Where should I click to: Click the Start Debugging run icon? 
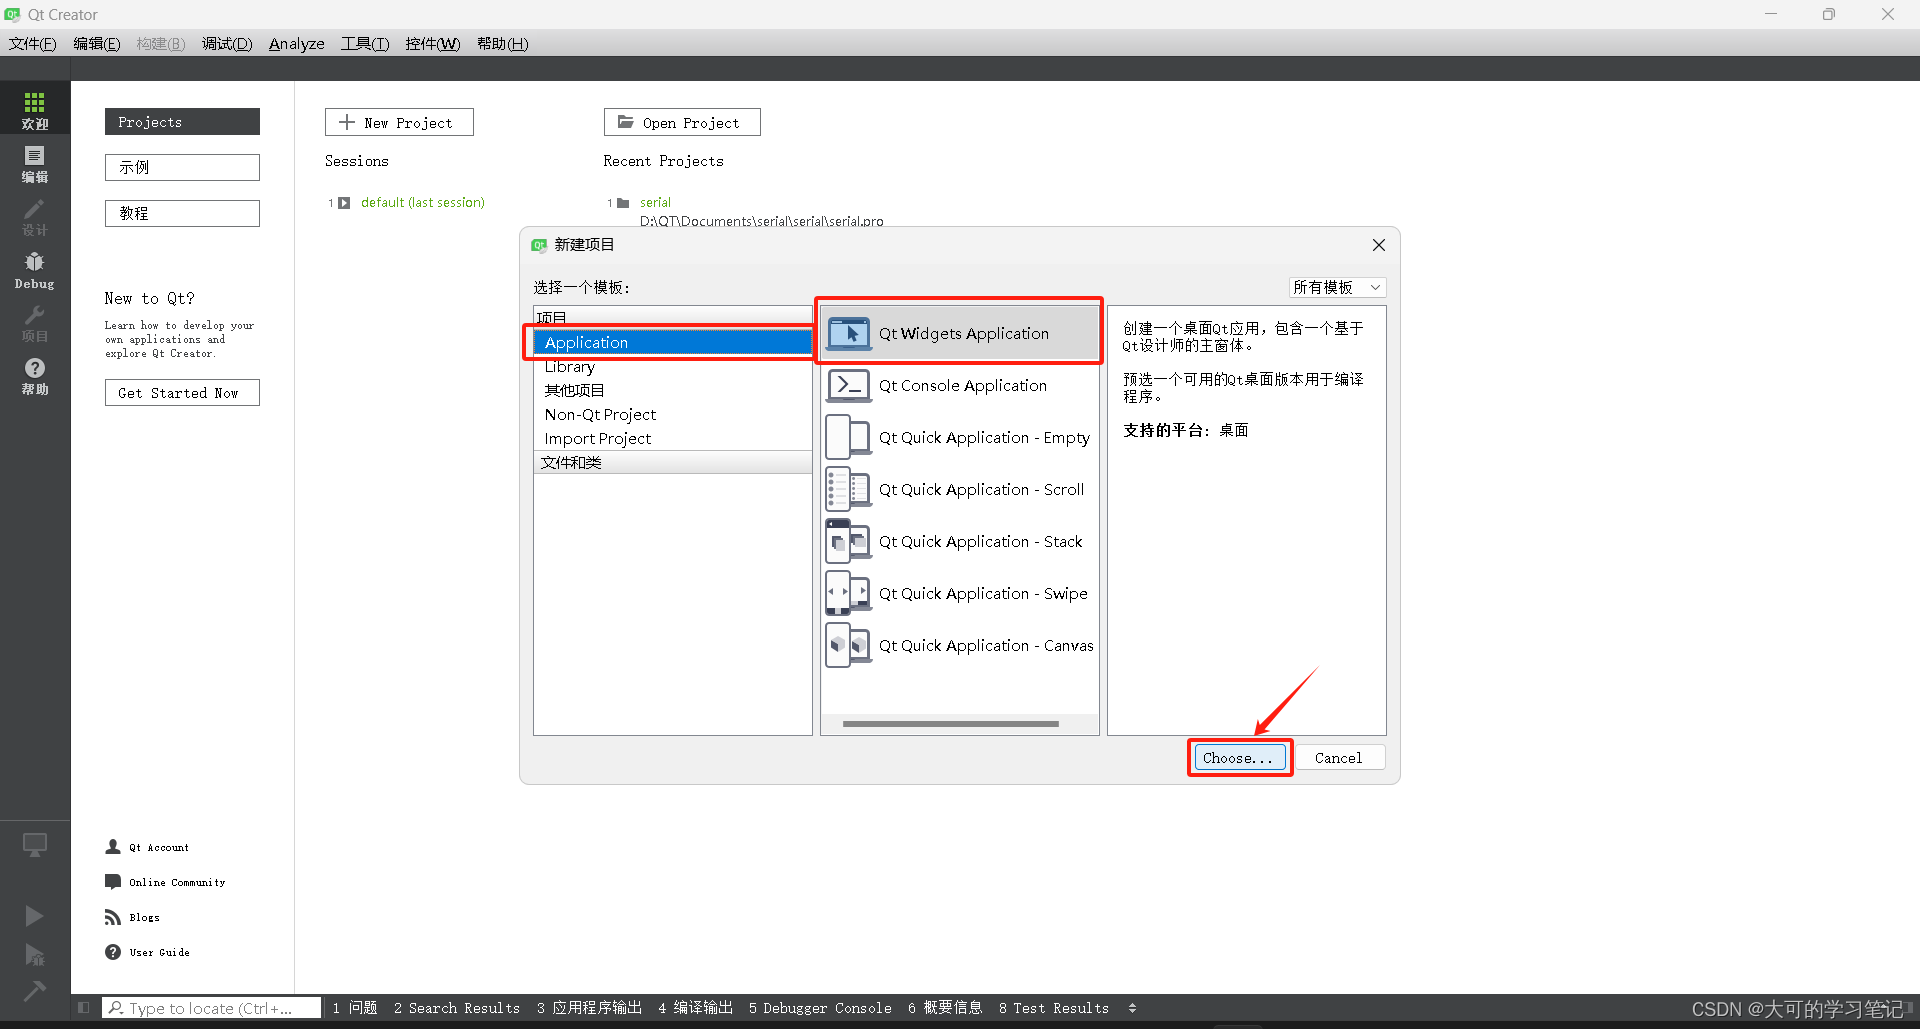click(34, 954)
